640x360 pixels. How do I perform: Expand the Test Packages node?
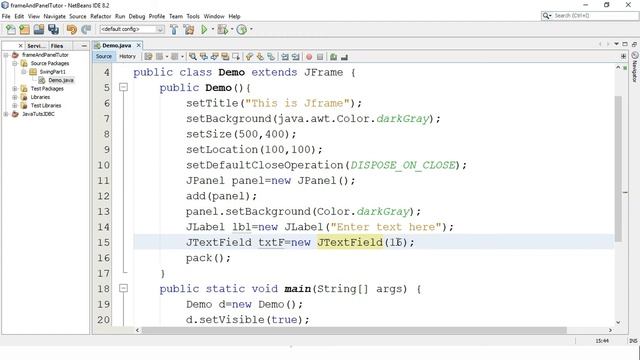tap(15, 89)
